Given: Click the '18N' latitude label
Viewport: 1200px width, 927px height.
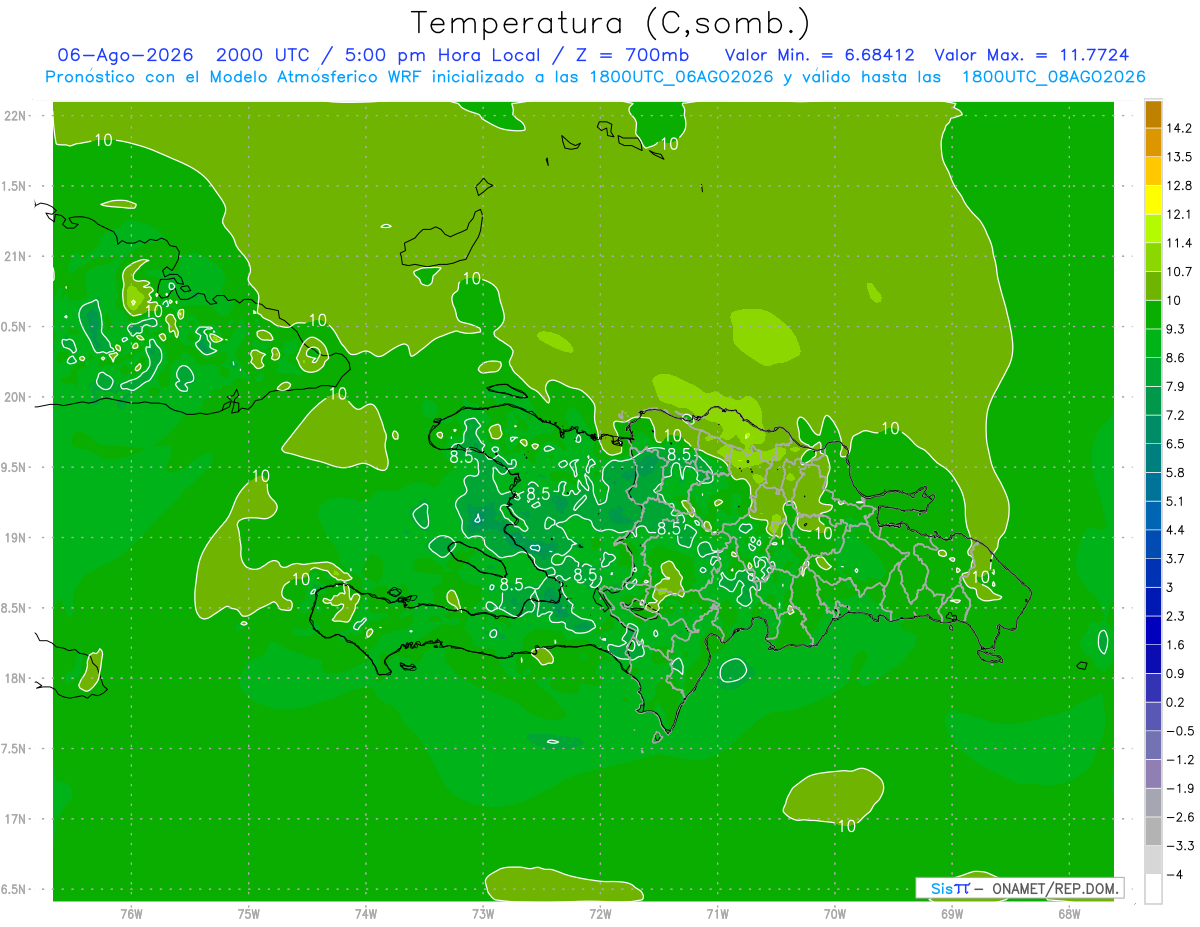Looking at the screenshot, I should 14,679.
